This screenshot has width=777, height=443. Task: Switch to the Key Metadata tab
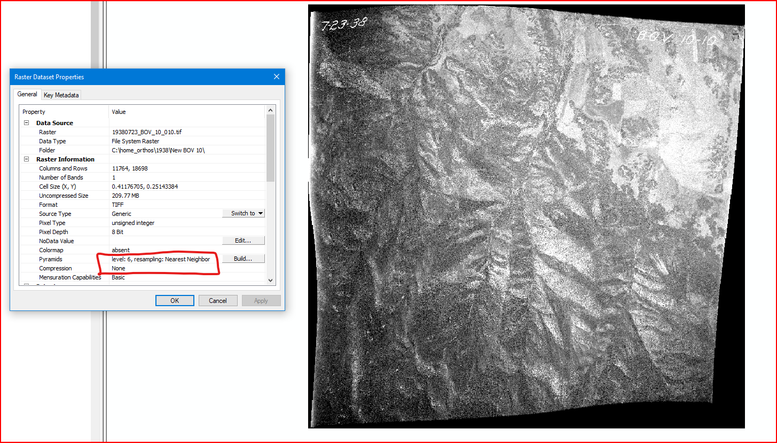61,95
